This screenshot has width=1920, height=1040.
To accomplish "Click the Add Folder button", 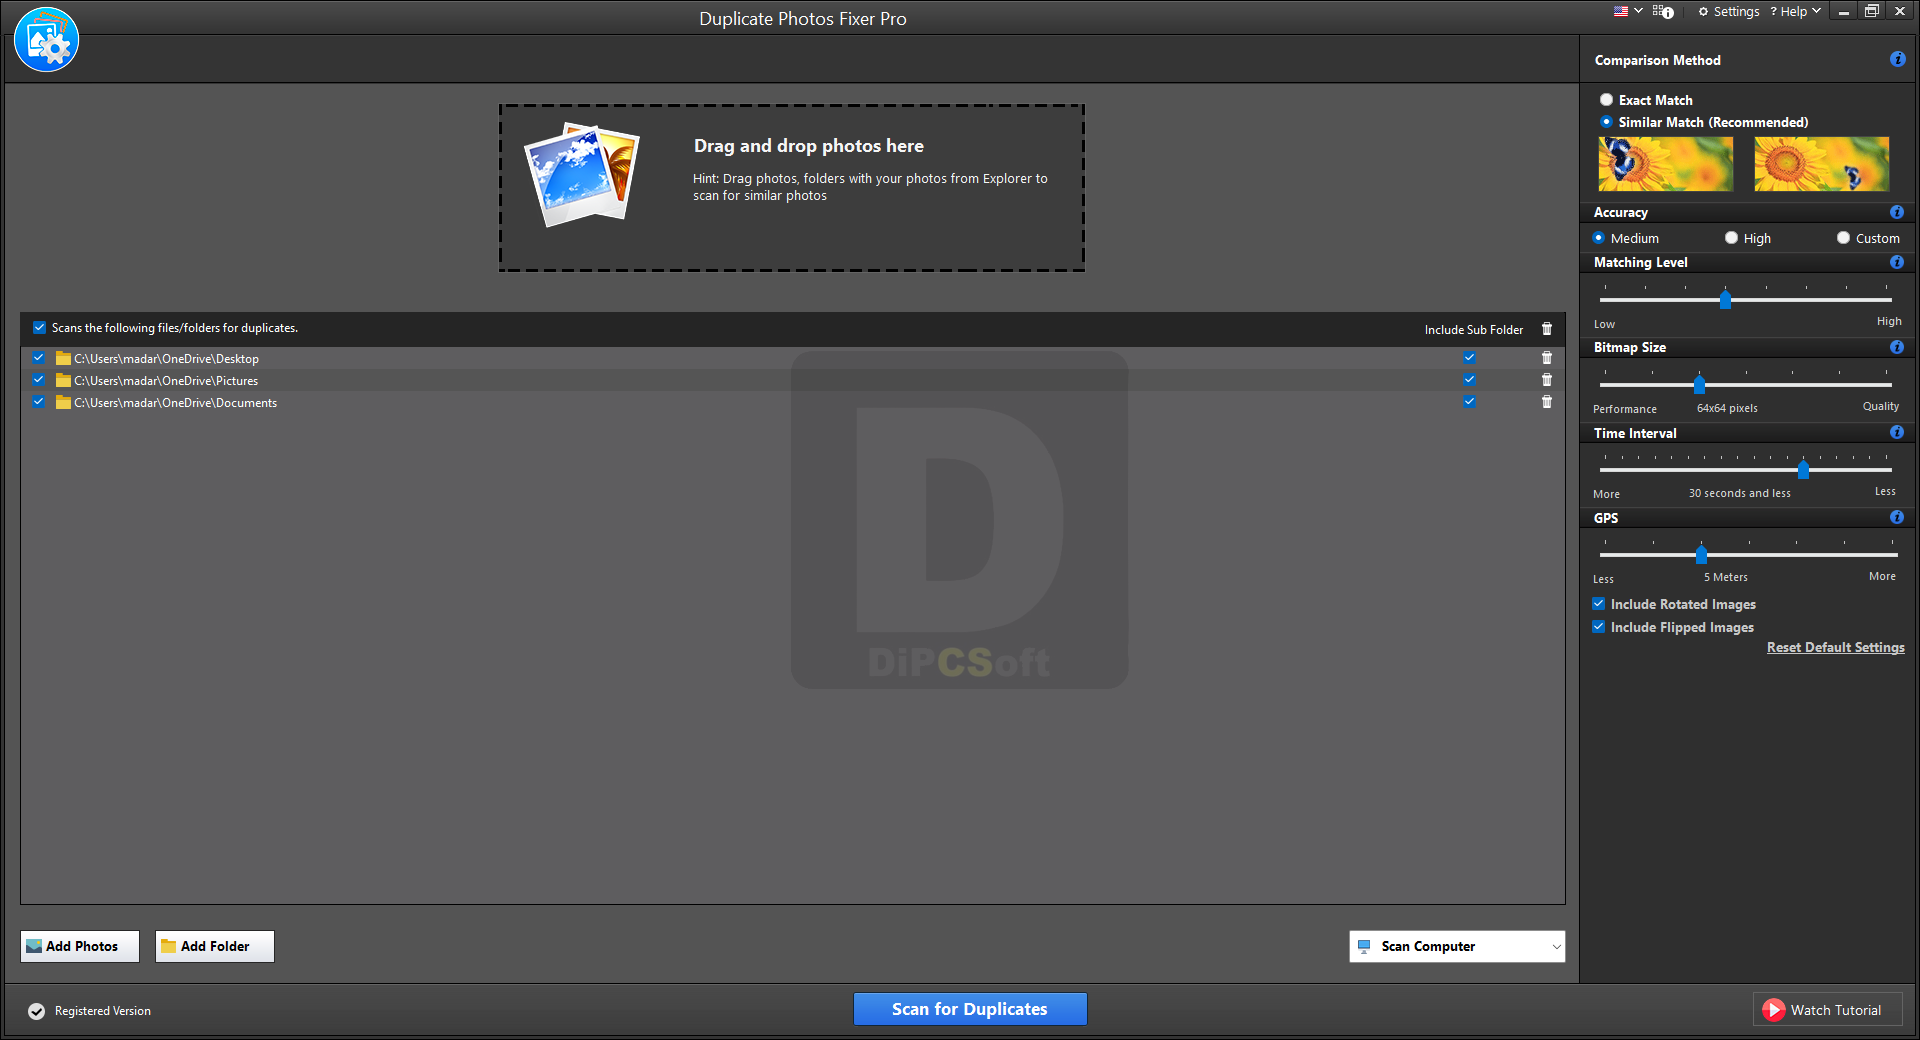I will coord(215,946).
